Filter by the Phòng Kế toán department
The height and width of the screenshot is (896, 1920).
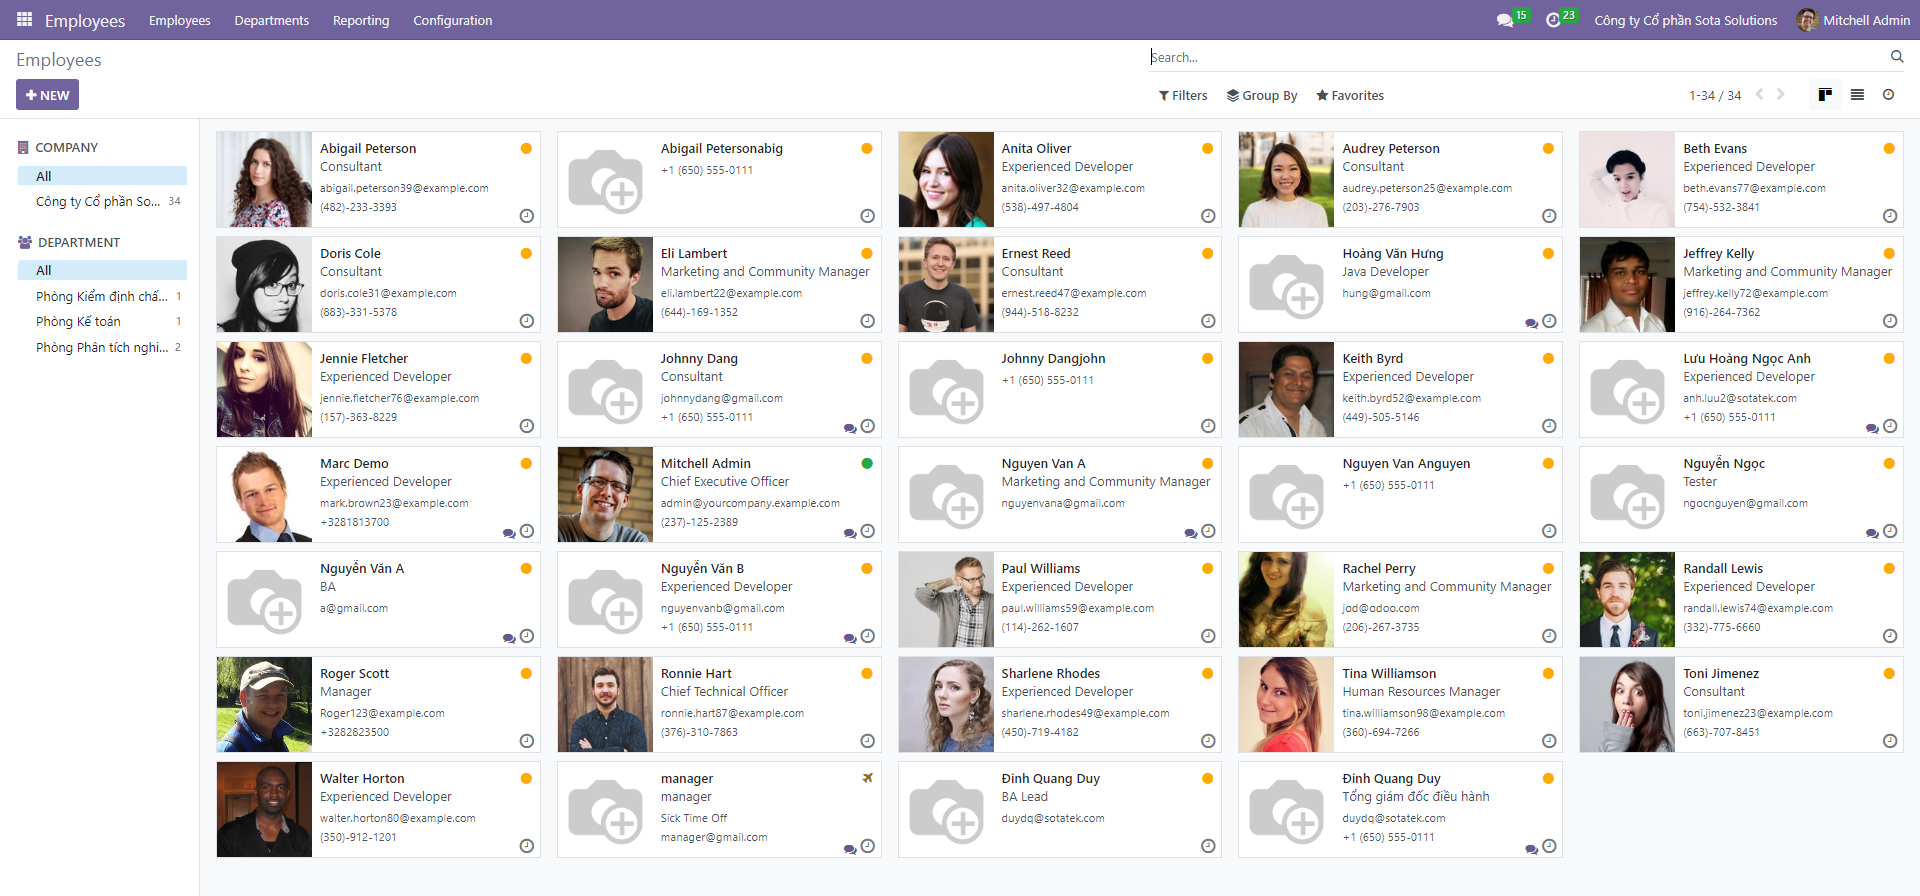point(78,322)
